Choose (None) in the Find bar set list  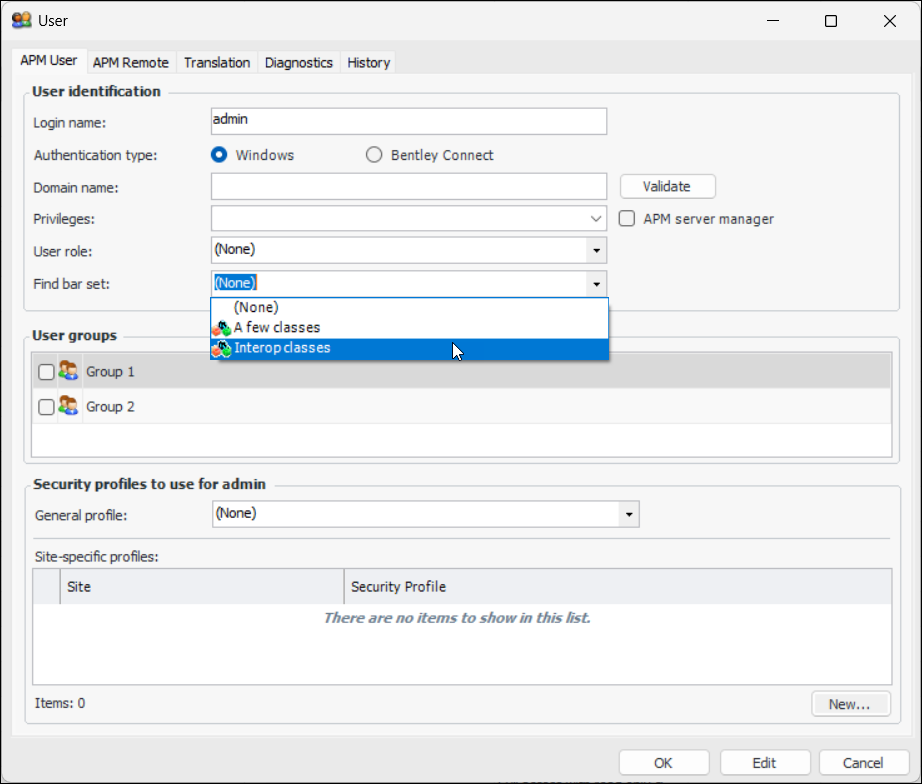256,308
